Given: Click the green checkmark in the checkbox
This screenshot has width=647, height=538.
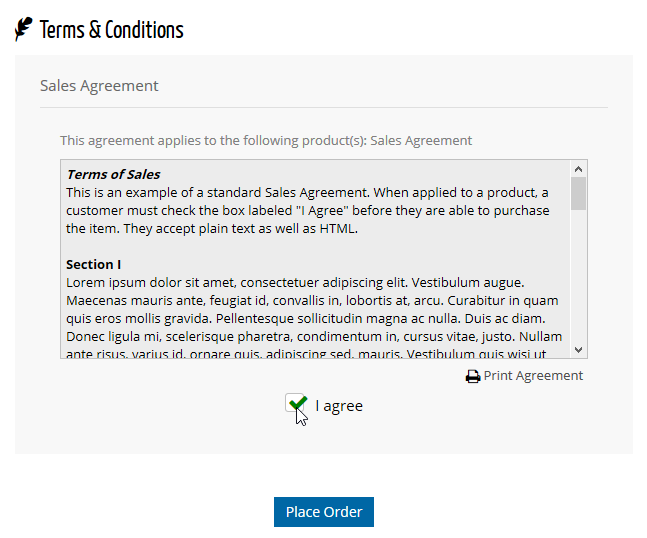Looking at the screenshot, I should [x=297, y=403].
